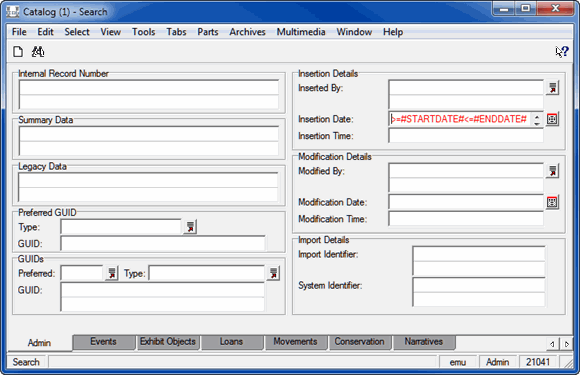Image resolution: width=580 pixels, height=375 pixels.
Task: Switch to the Movements tab
Action: click(296, 342)
